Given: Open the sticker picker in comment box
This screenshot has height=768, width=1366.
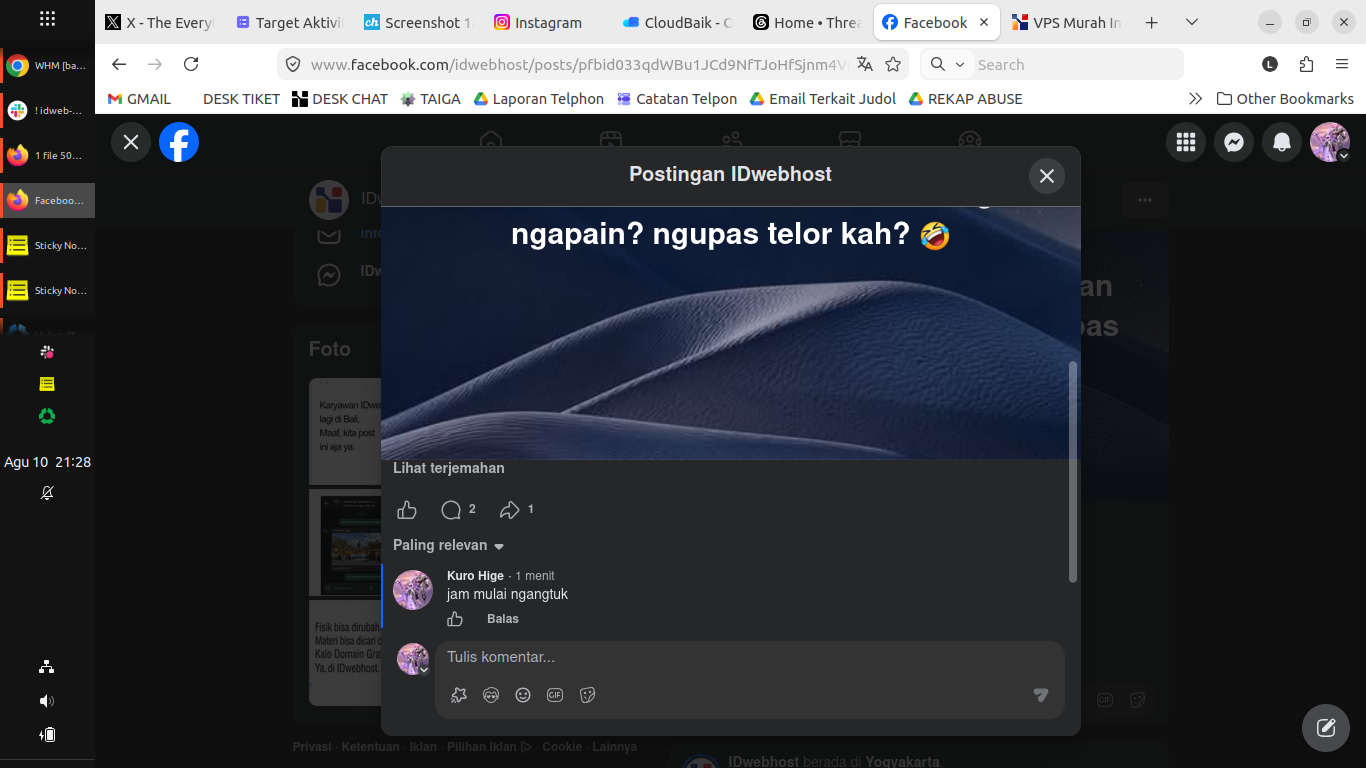Looking at the screenshot, I should point(587,695).
